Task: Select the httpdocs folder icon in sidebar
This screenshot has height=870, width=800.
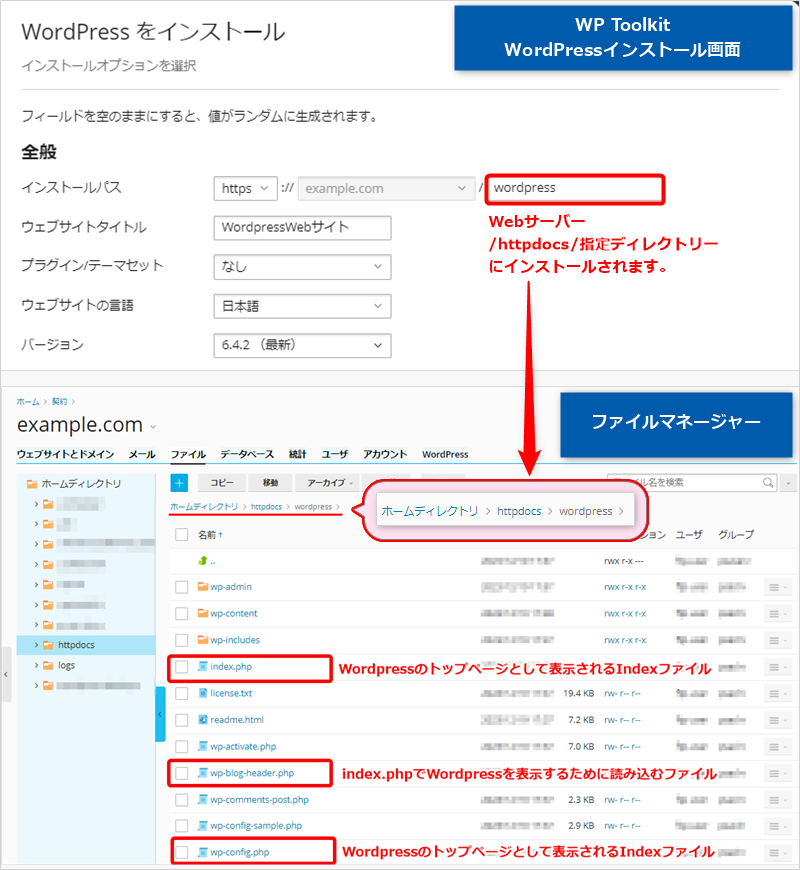Action: [x=47, y=645]
